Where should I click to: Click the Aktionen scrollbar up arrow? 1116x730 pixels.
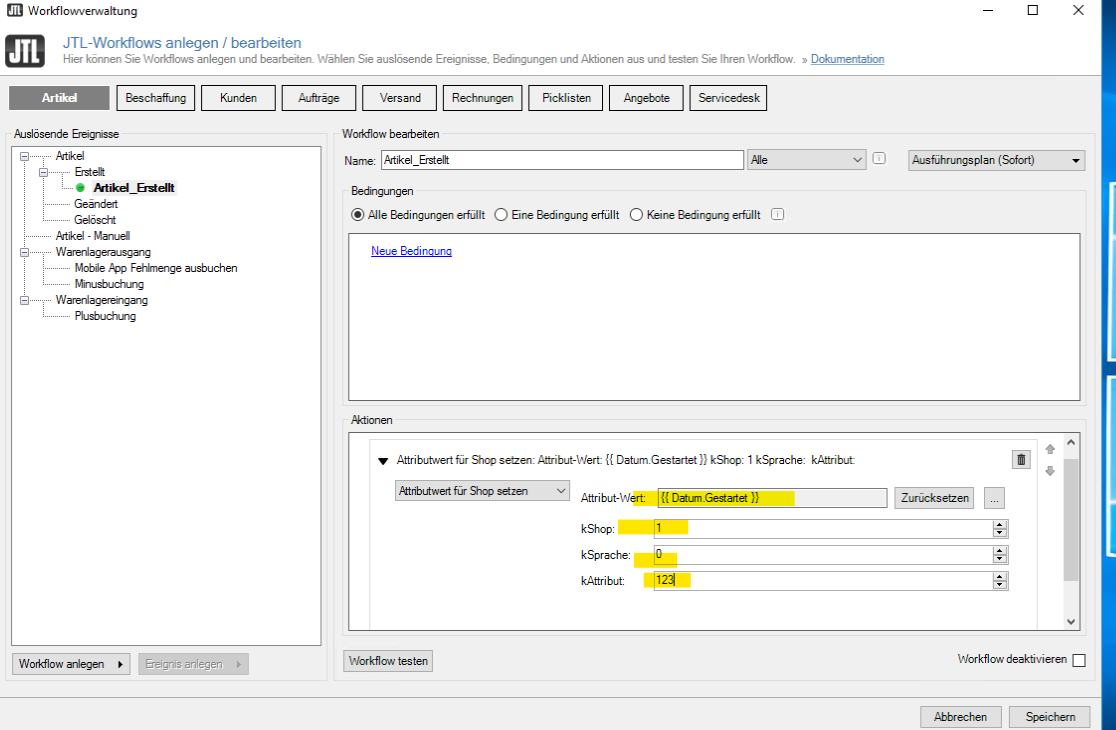point(1071,442)
